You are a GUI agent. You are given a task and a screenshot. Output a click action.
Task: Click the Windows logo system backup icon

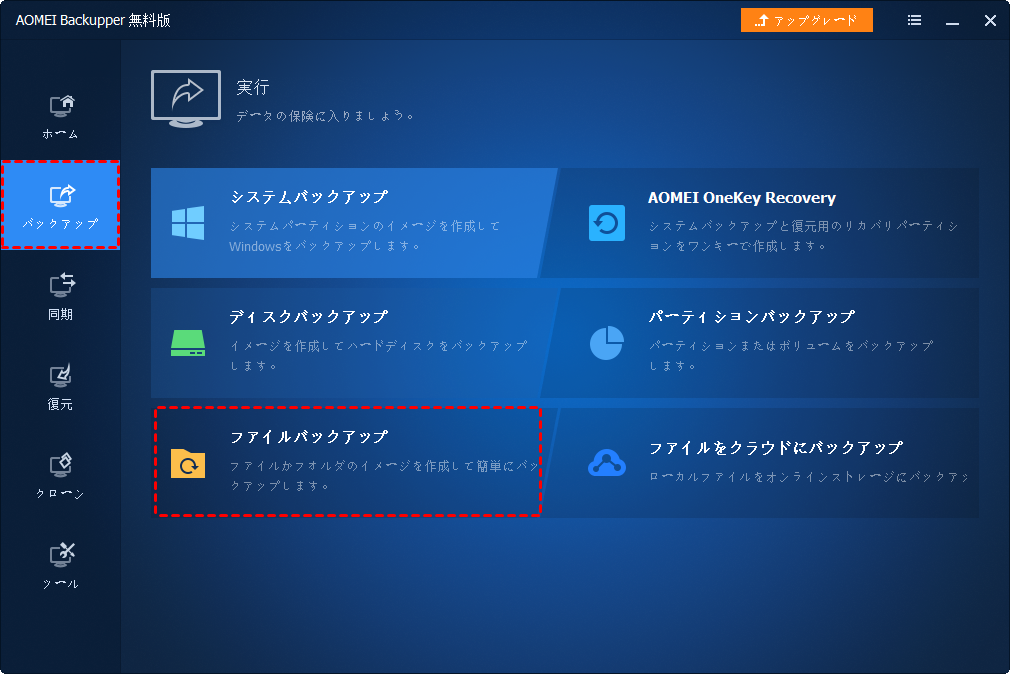click(x=188, y=223)
